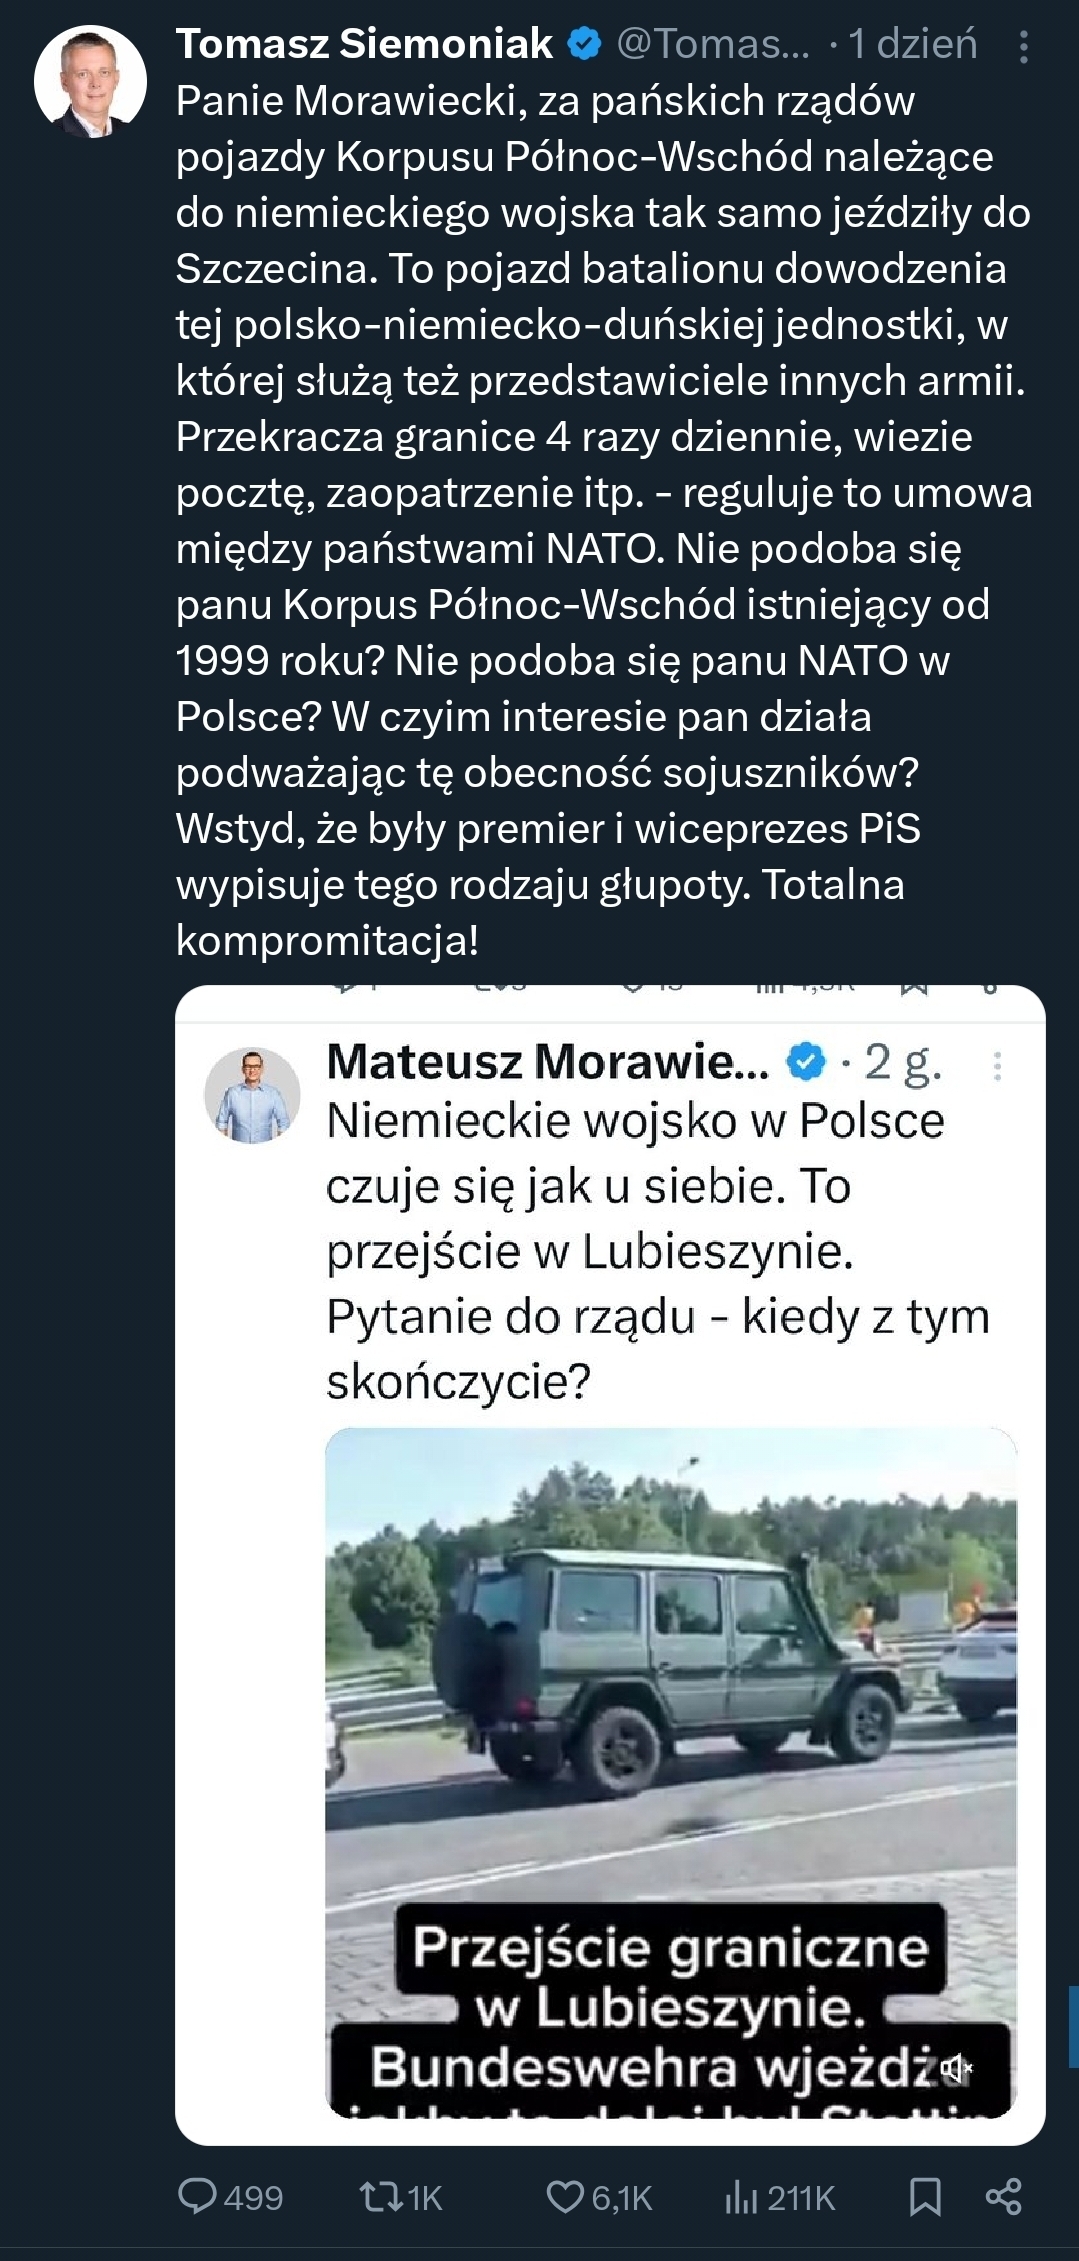Open three-dot menu on quoted Morawiecki tweet
Viewport: 1079px width, 2261px height.
[997, 1066]
